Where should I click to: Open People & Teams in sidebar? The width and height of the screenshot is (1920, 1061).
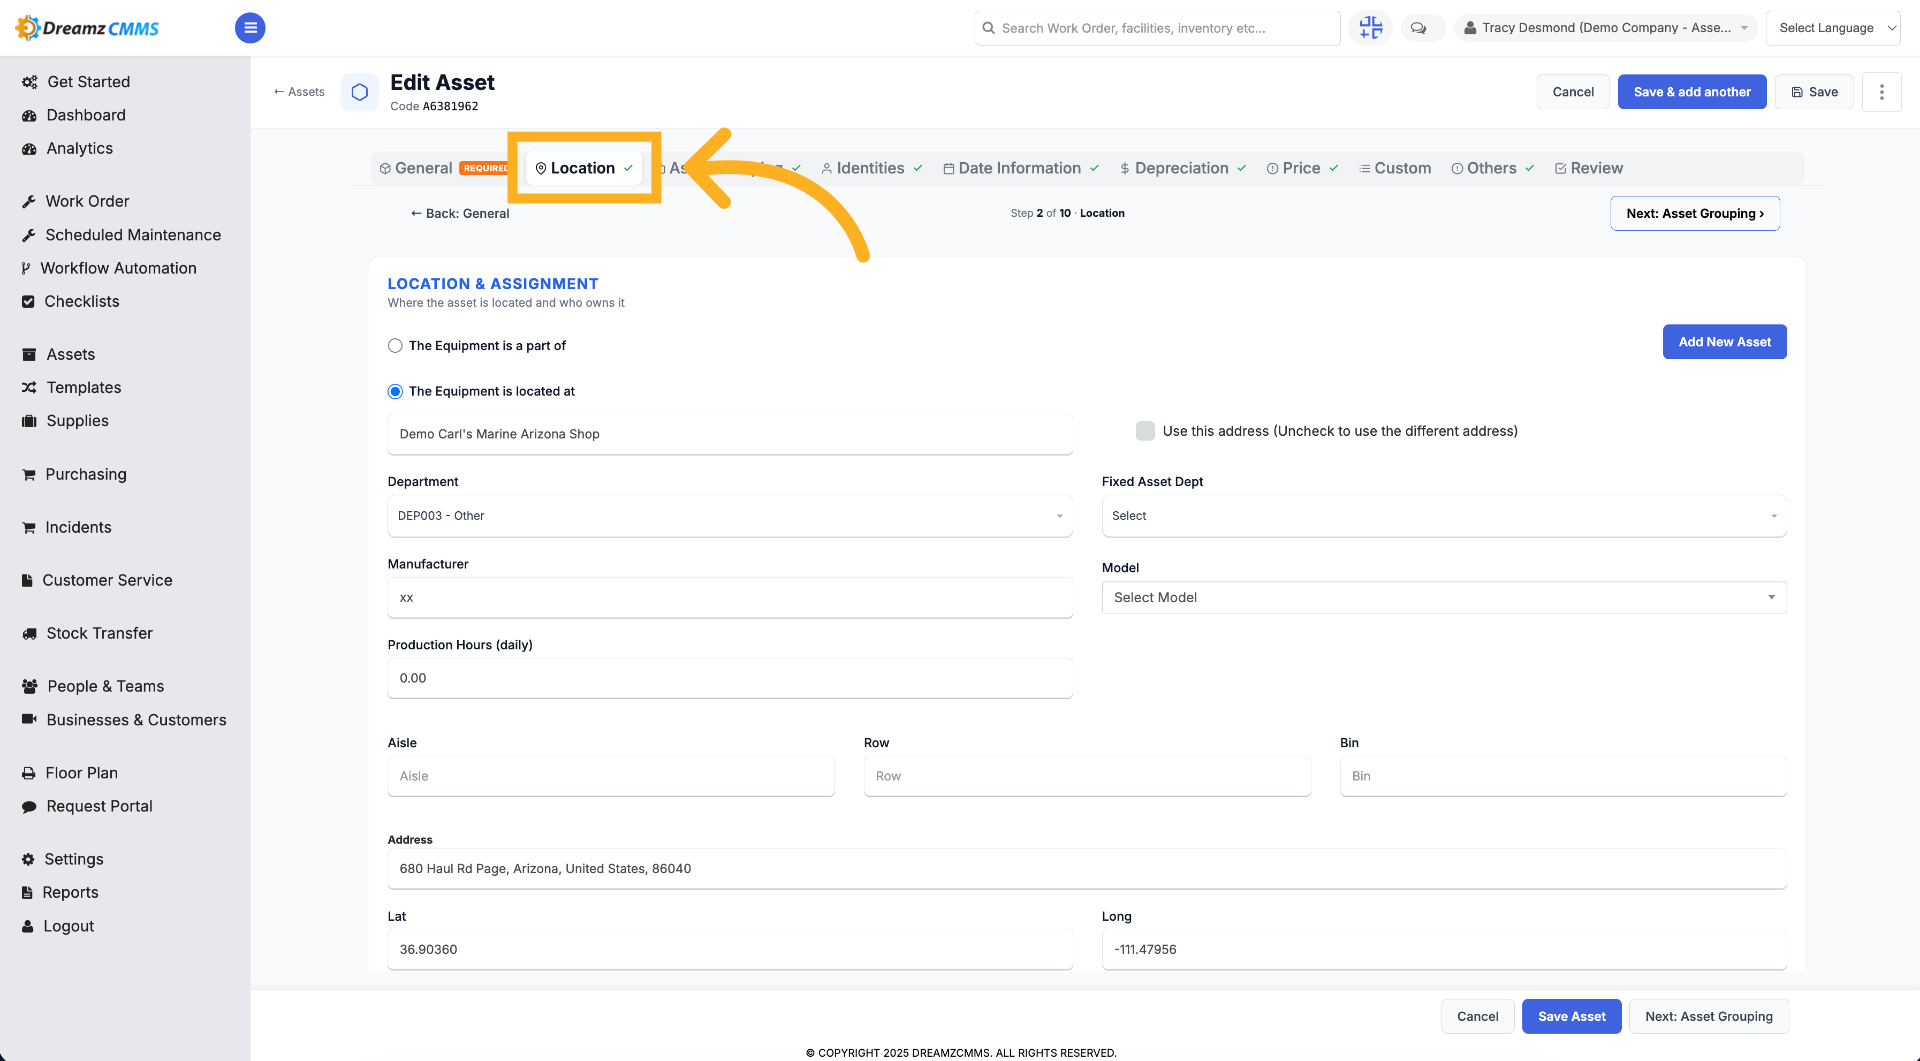tap(93, 686)
